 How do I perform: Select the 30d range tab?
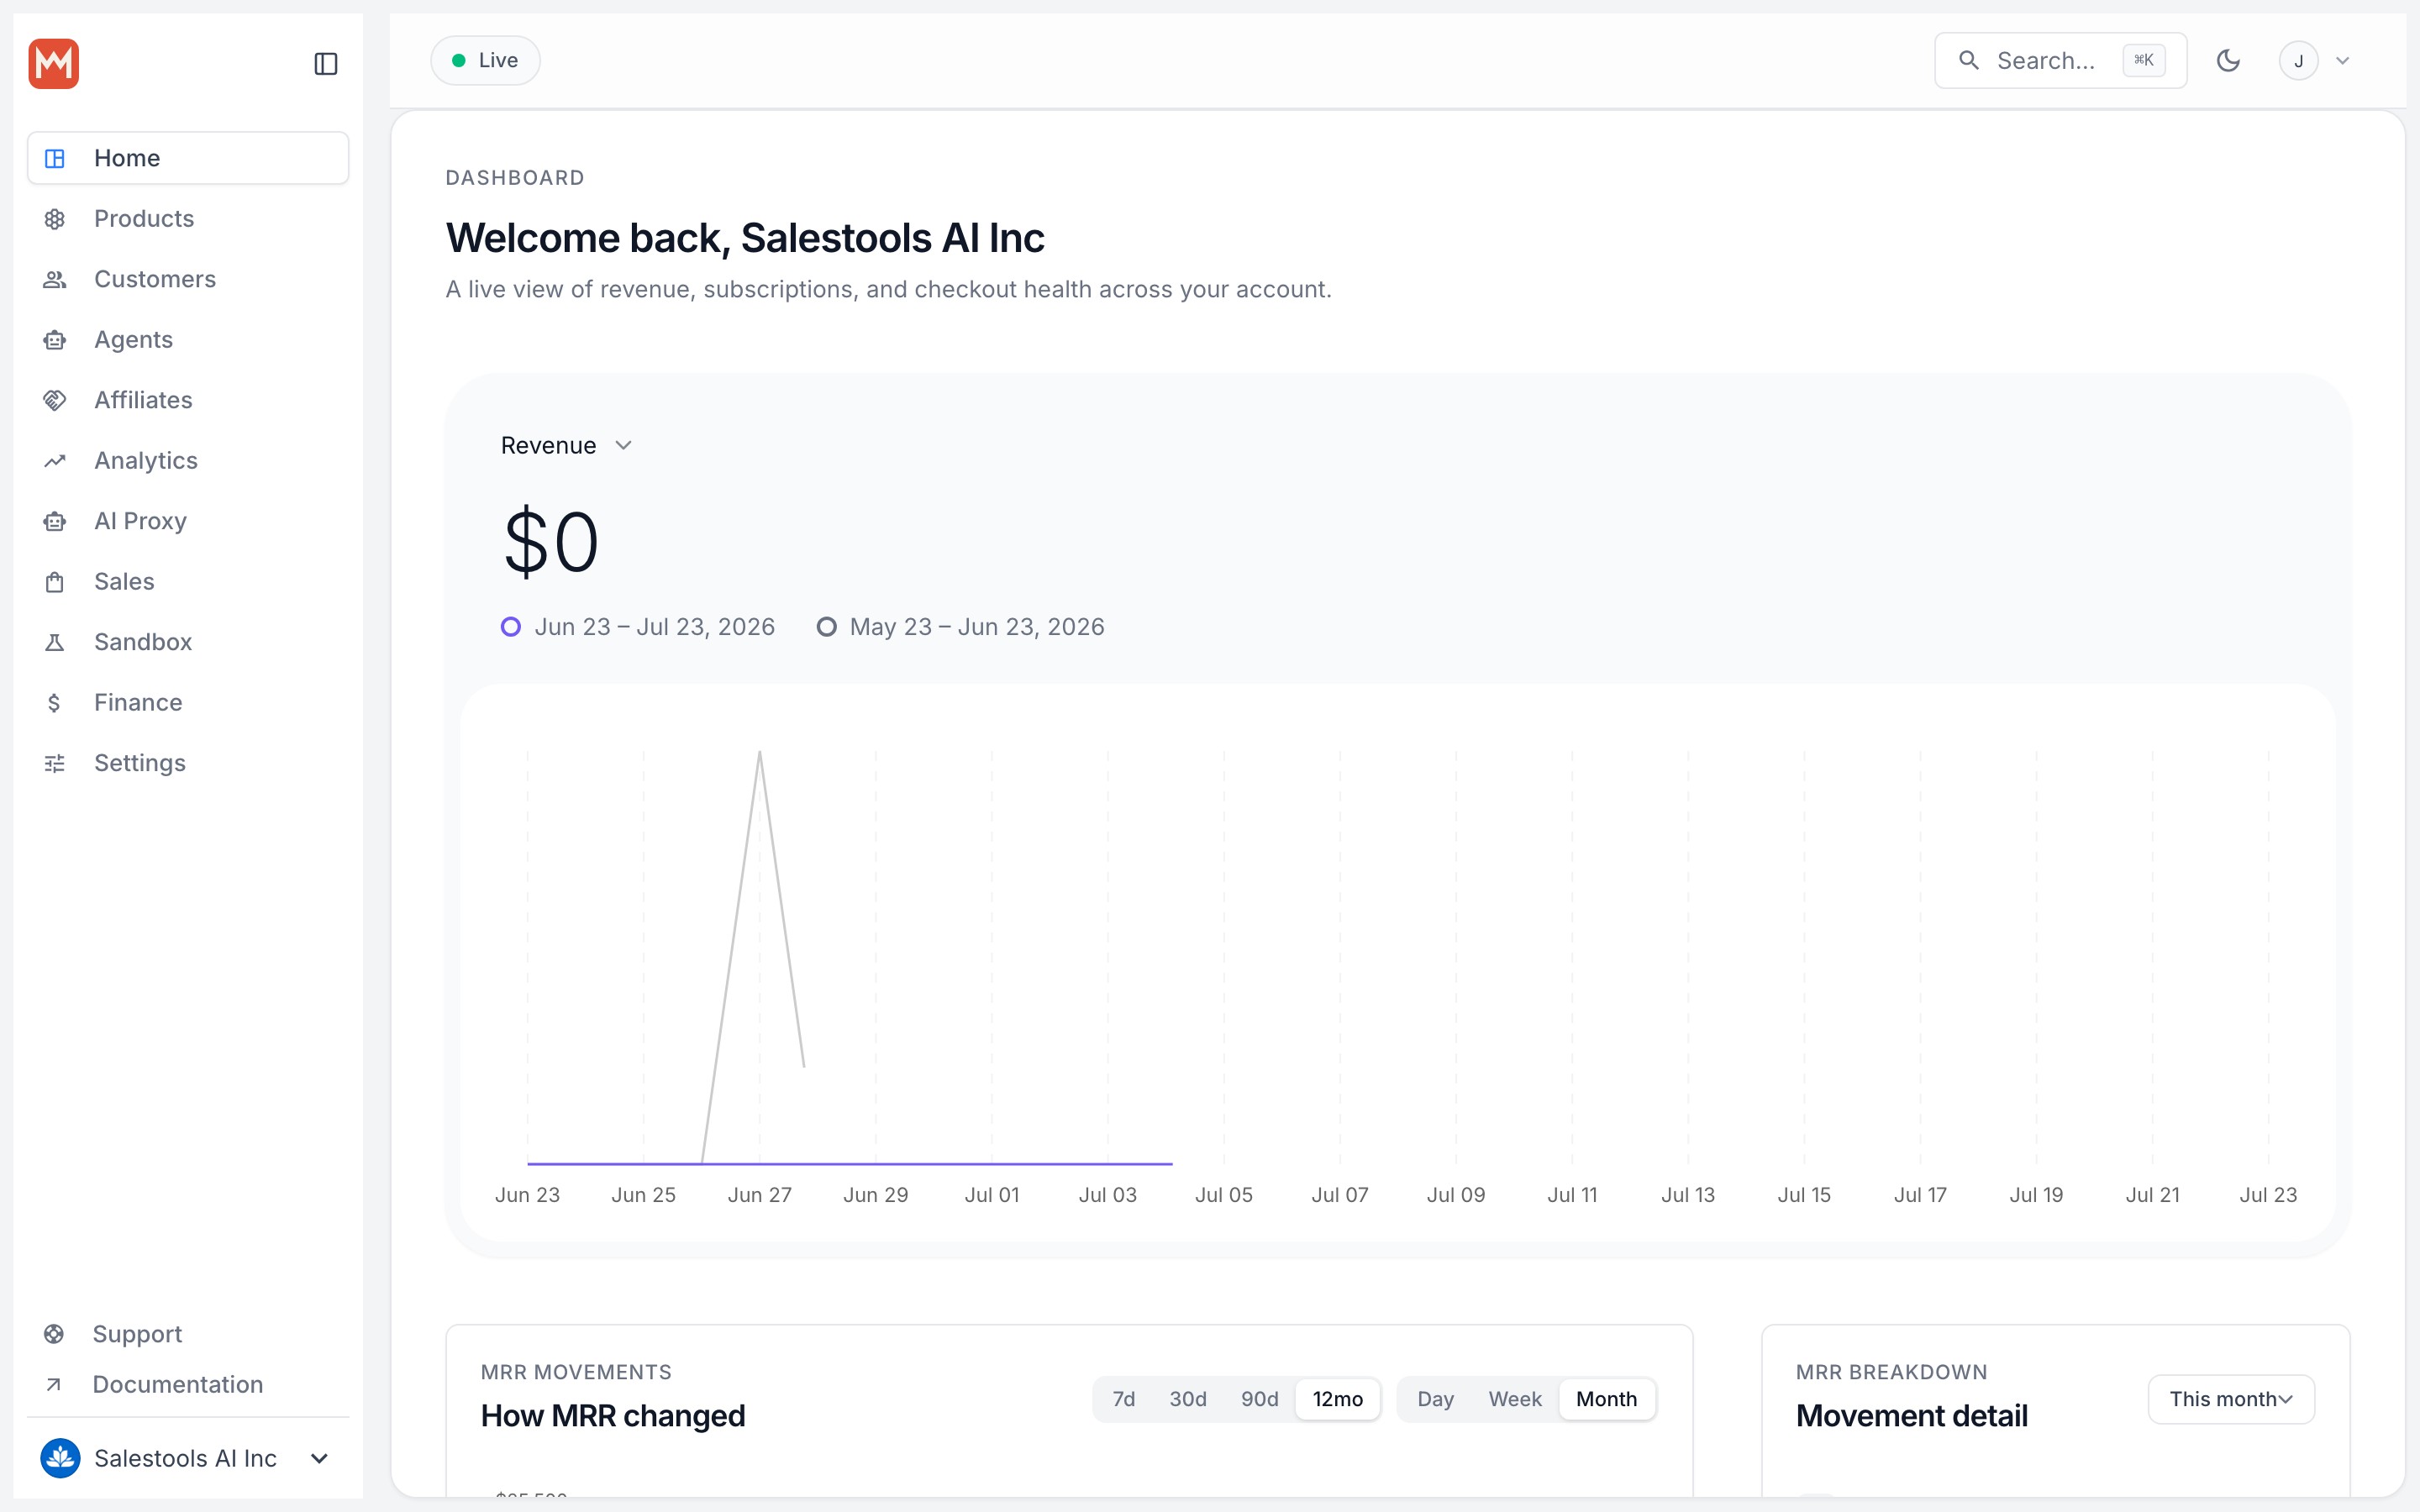click(1188, 1399)
